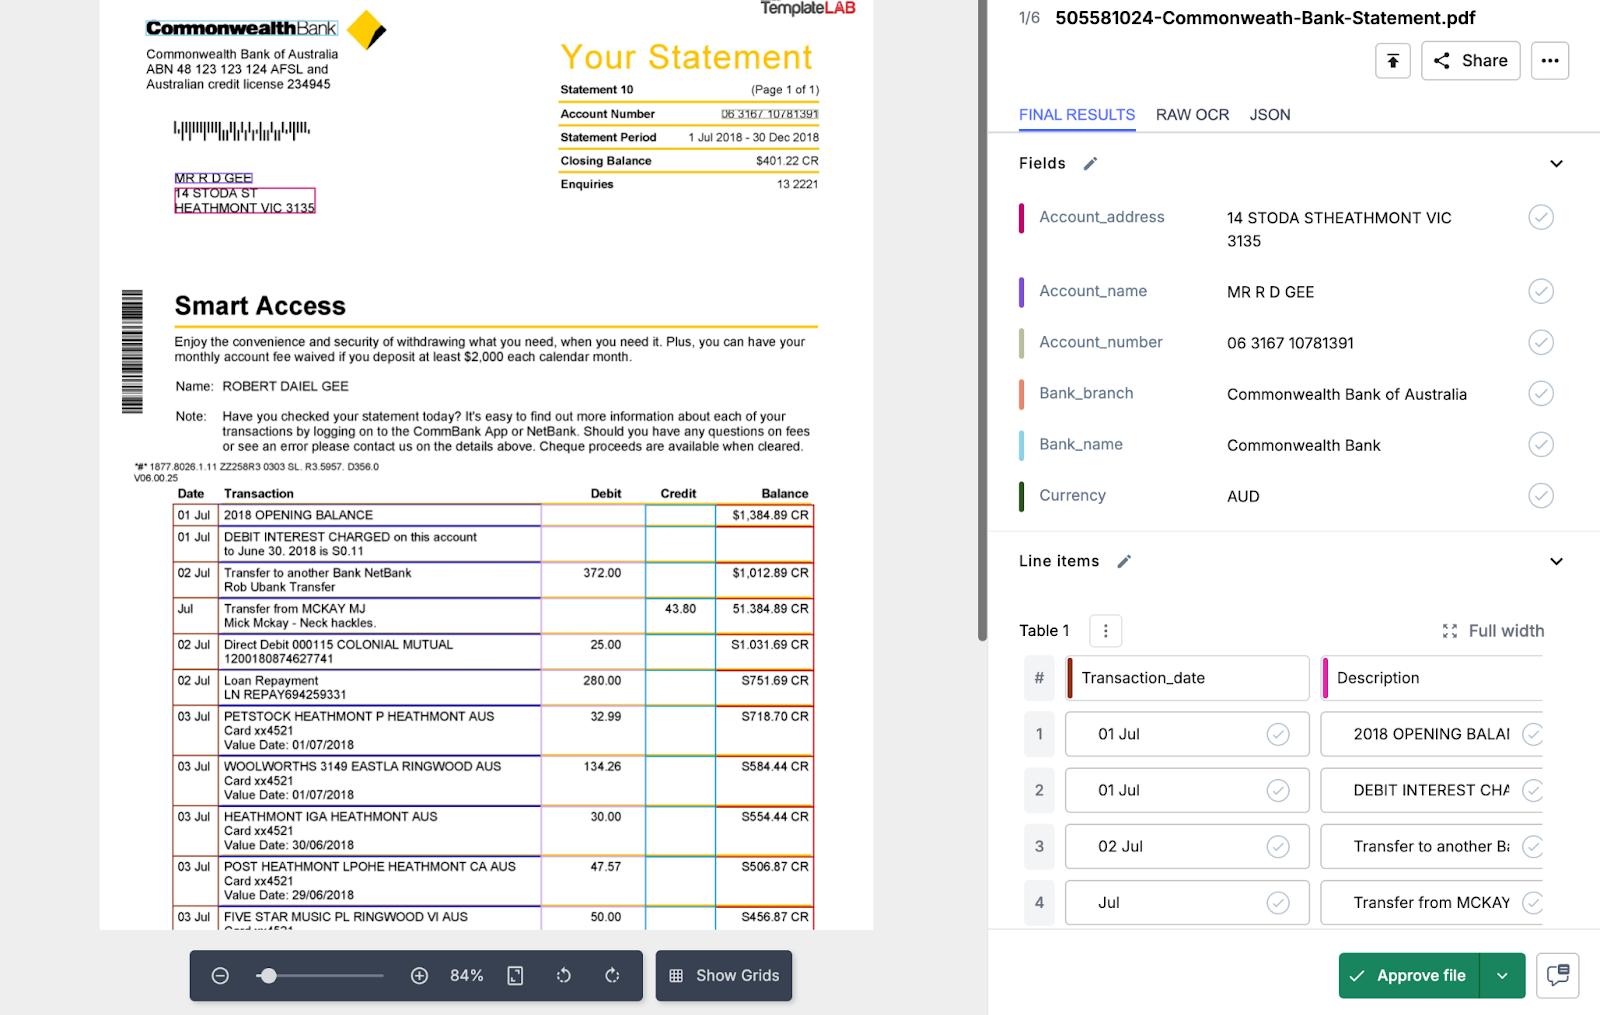Open Table 1 options three-dot menu
This screenshot has height=1015, width=1600.
coord(1105,631)
